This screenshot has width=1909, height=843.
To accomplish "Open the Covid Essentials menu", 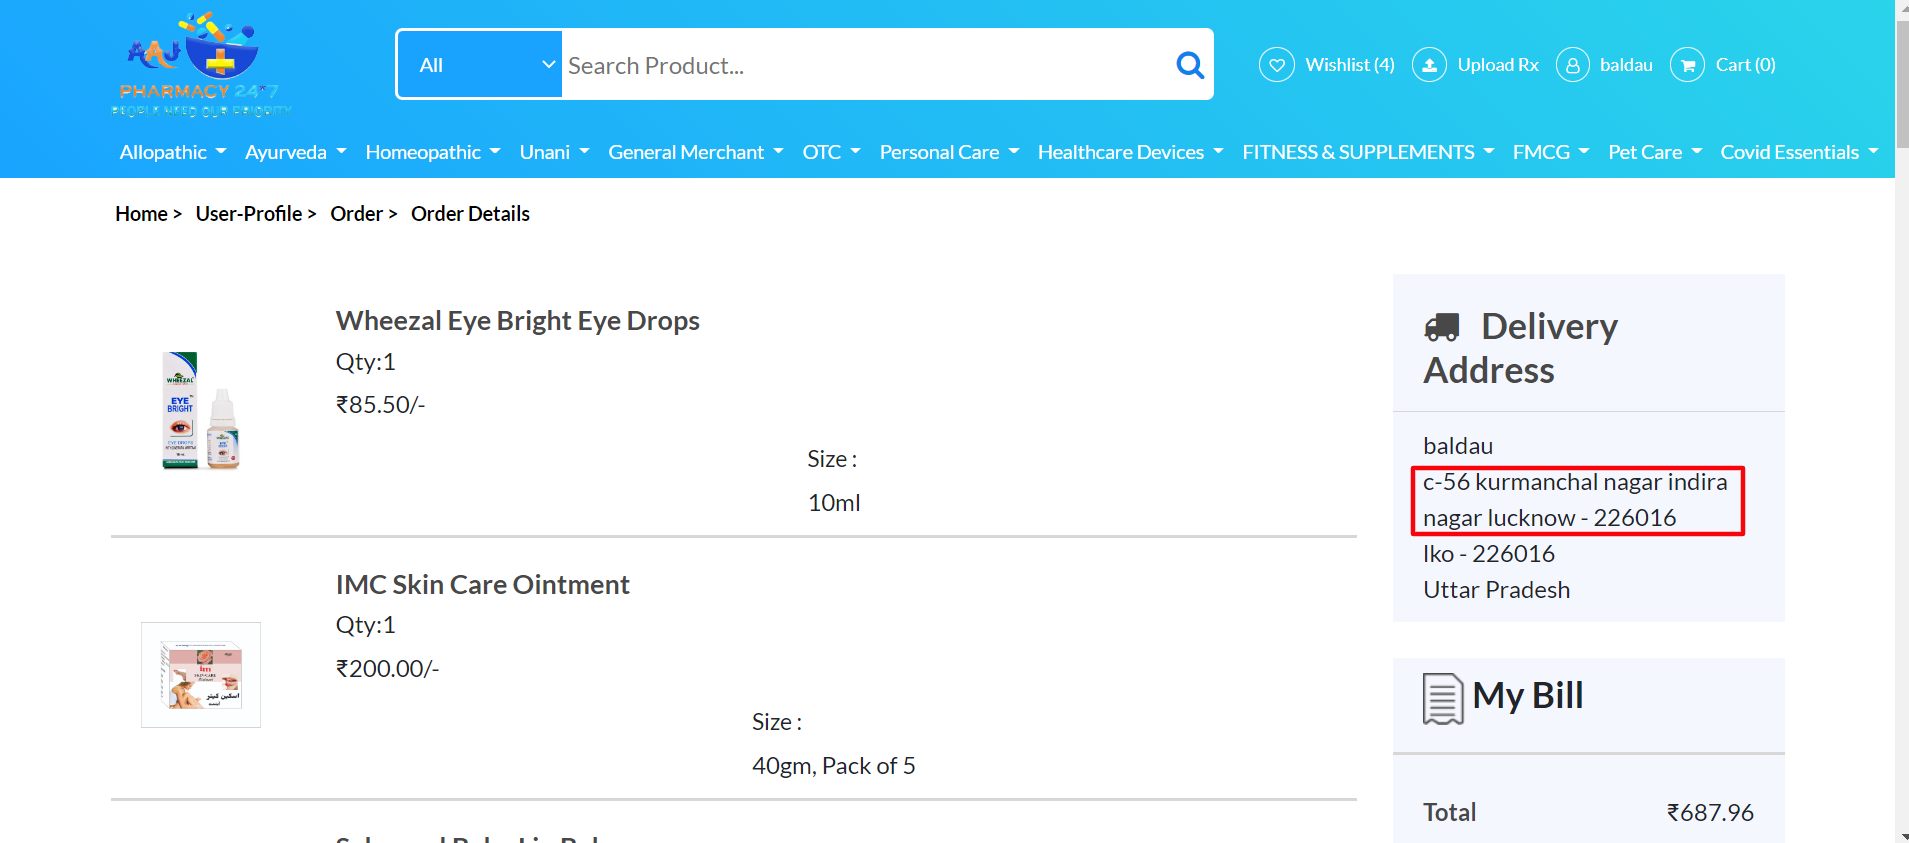I will point(1800,152).
